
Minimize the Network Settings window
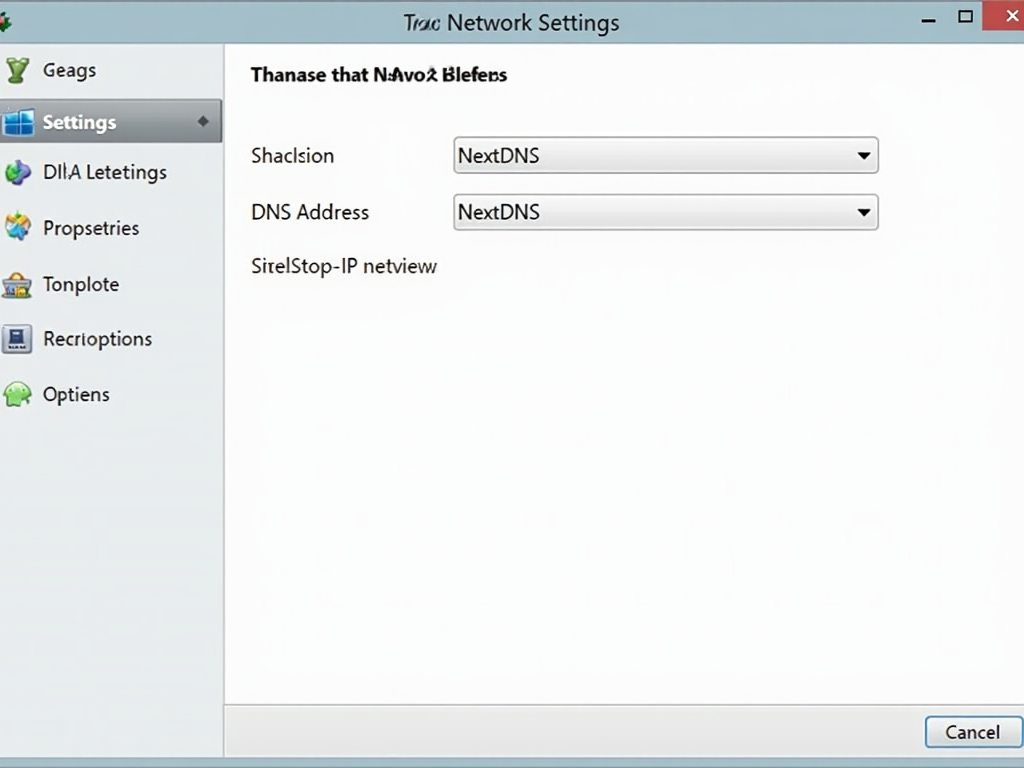(x=928, y=20)
